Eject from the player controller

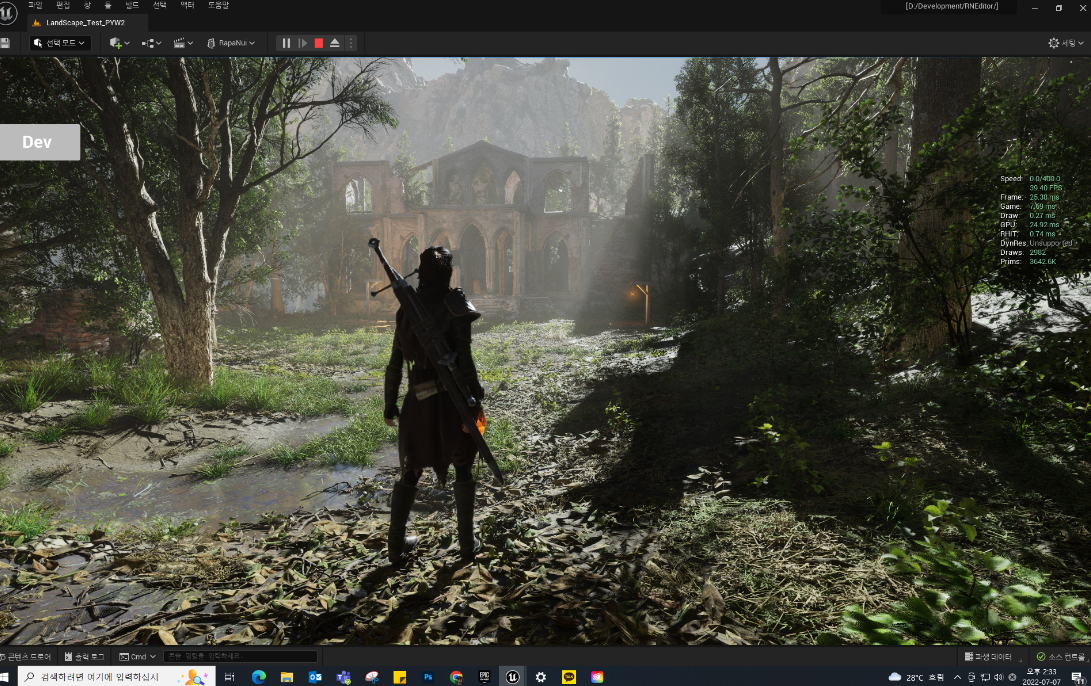tap(335, 43)
